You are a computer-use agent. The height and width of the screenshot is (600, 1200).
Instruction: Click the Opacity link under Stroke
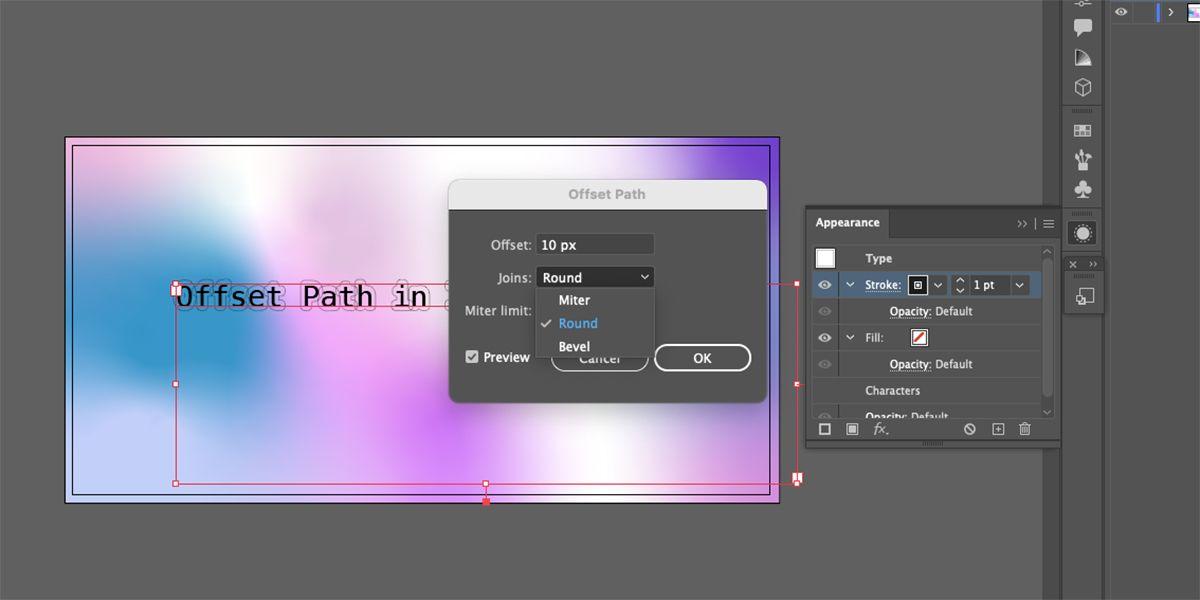(910, 311)
